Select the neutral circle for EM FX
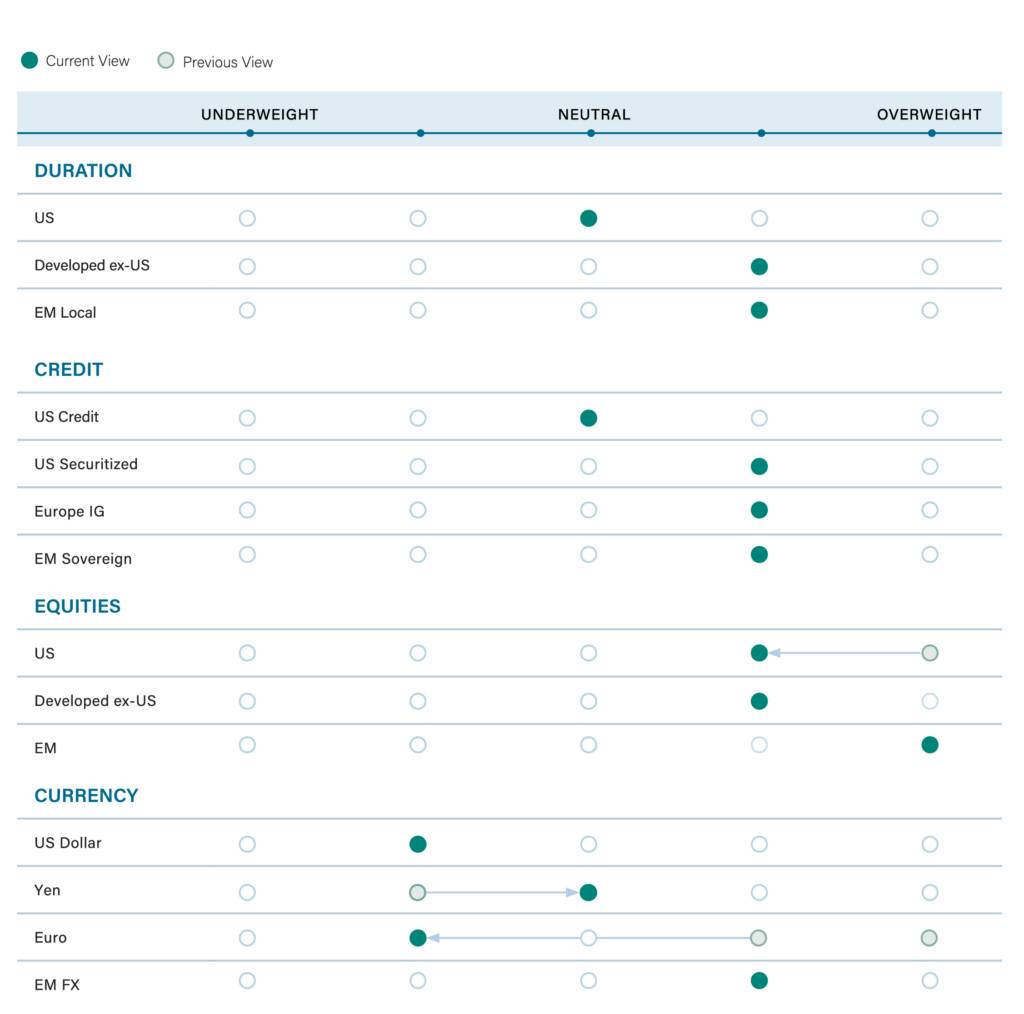 (589, 981)
